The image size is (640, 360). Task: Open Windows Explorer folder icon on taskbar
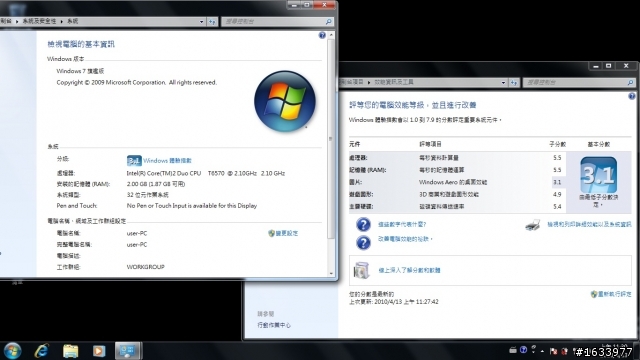point(70,351)
